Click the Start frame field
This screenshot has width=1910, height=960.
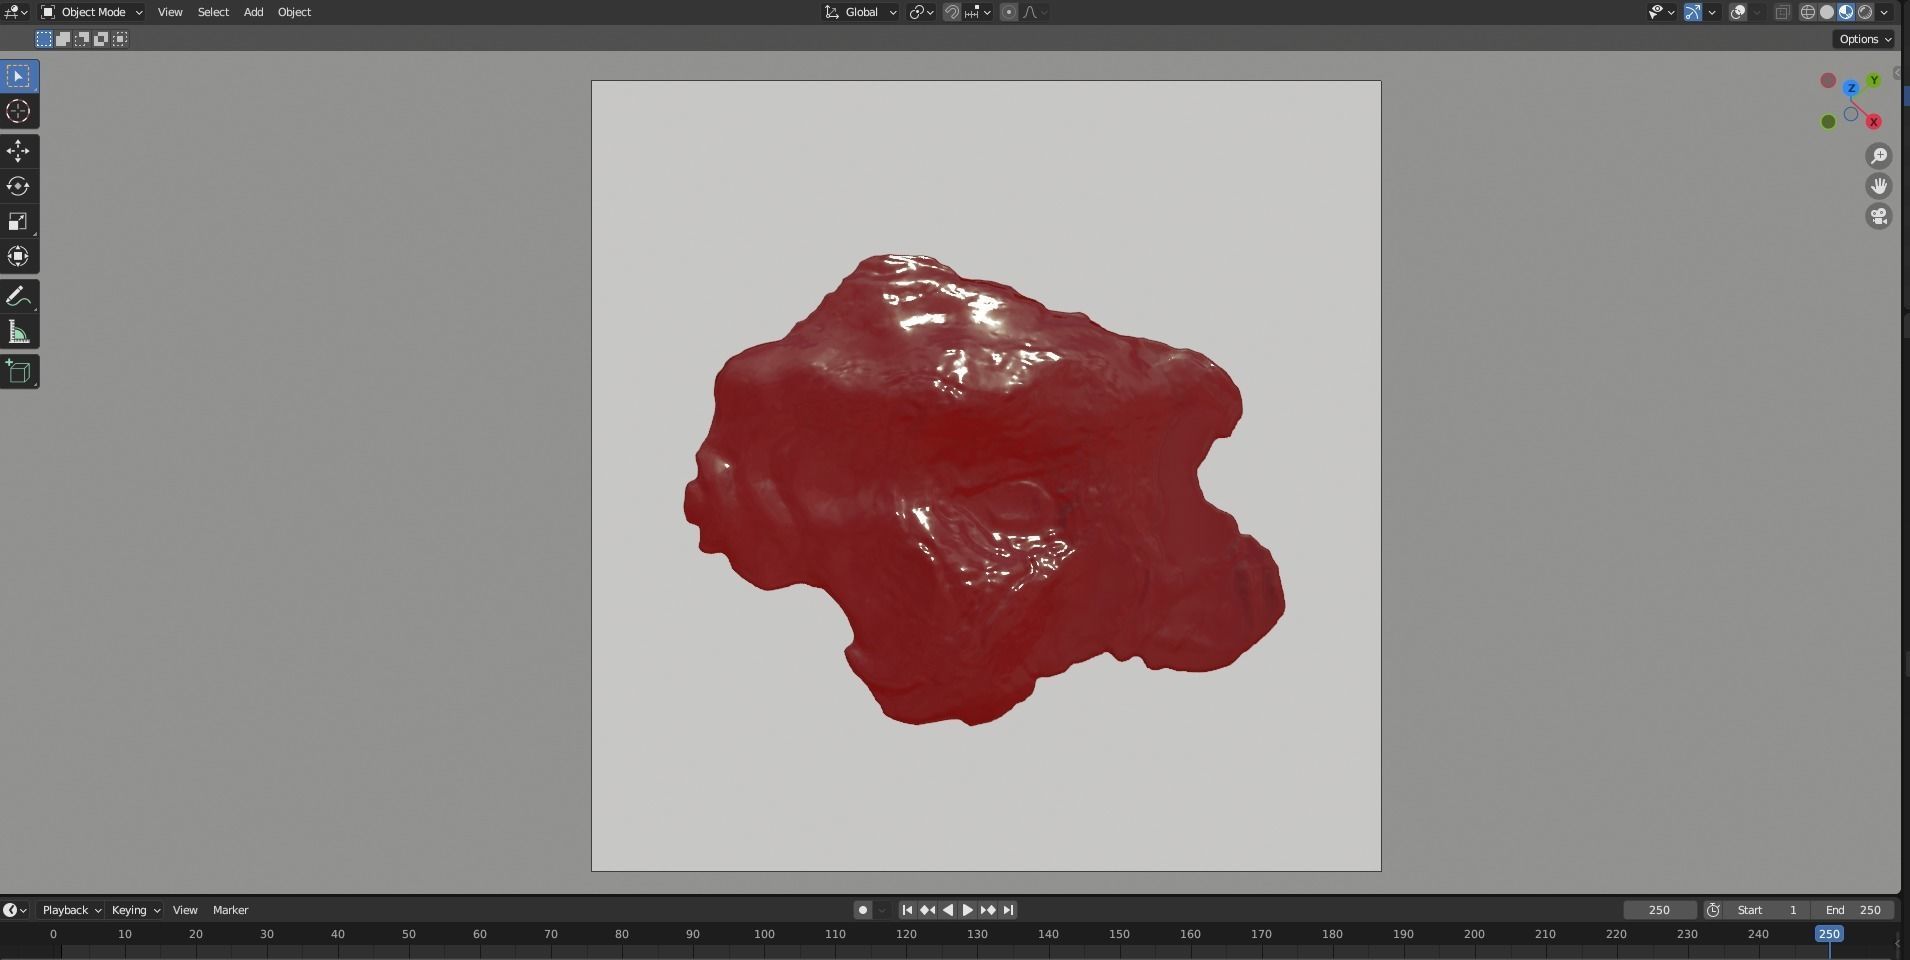click(1768, 910)
